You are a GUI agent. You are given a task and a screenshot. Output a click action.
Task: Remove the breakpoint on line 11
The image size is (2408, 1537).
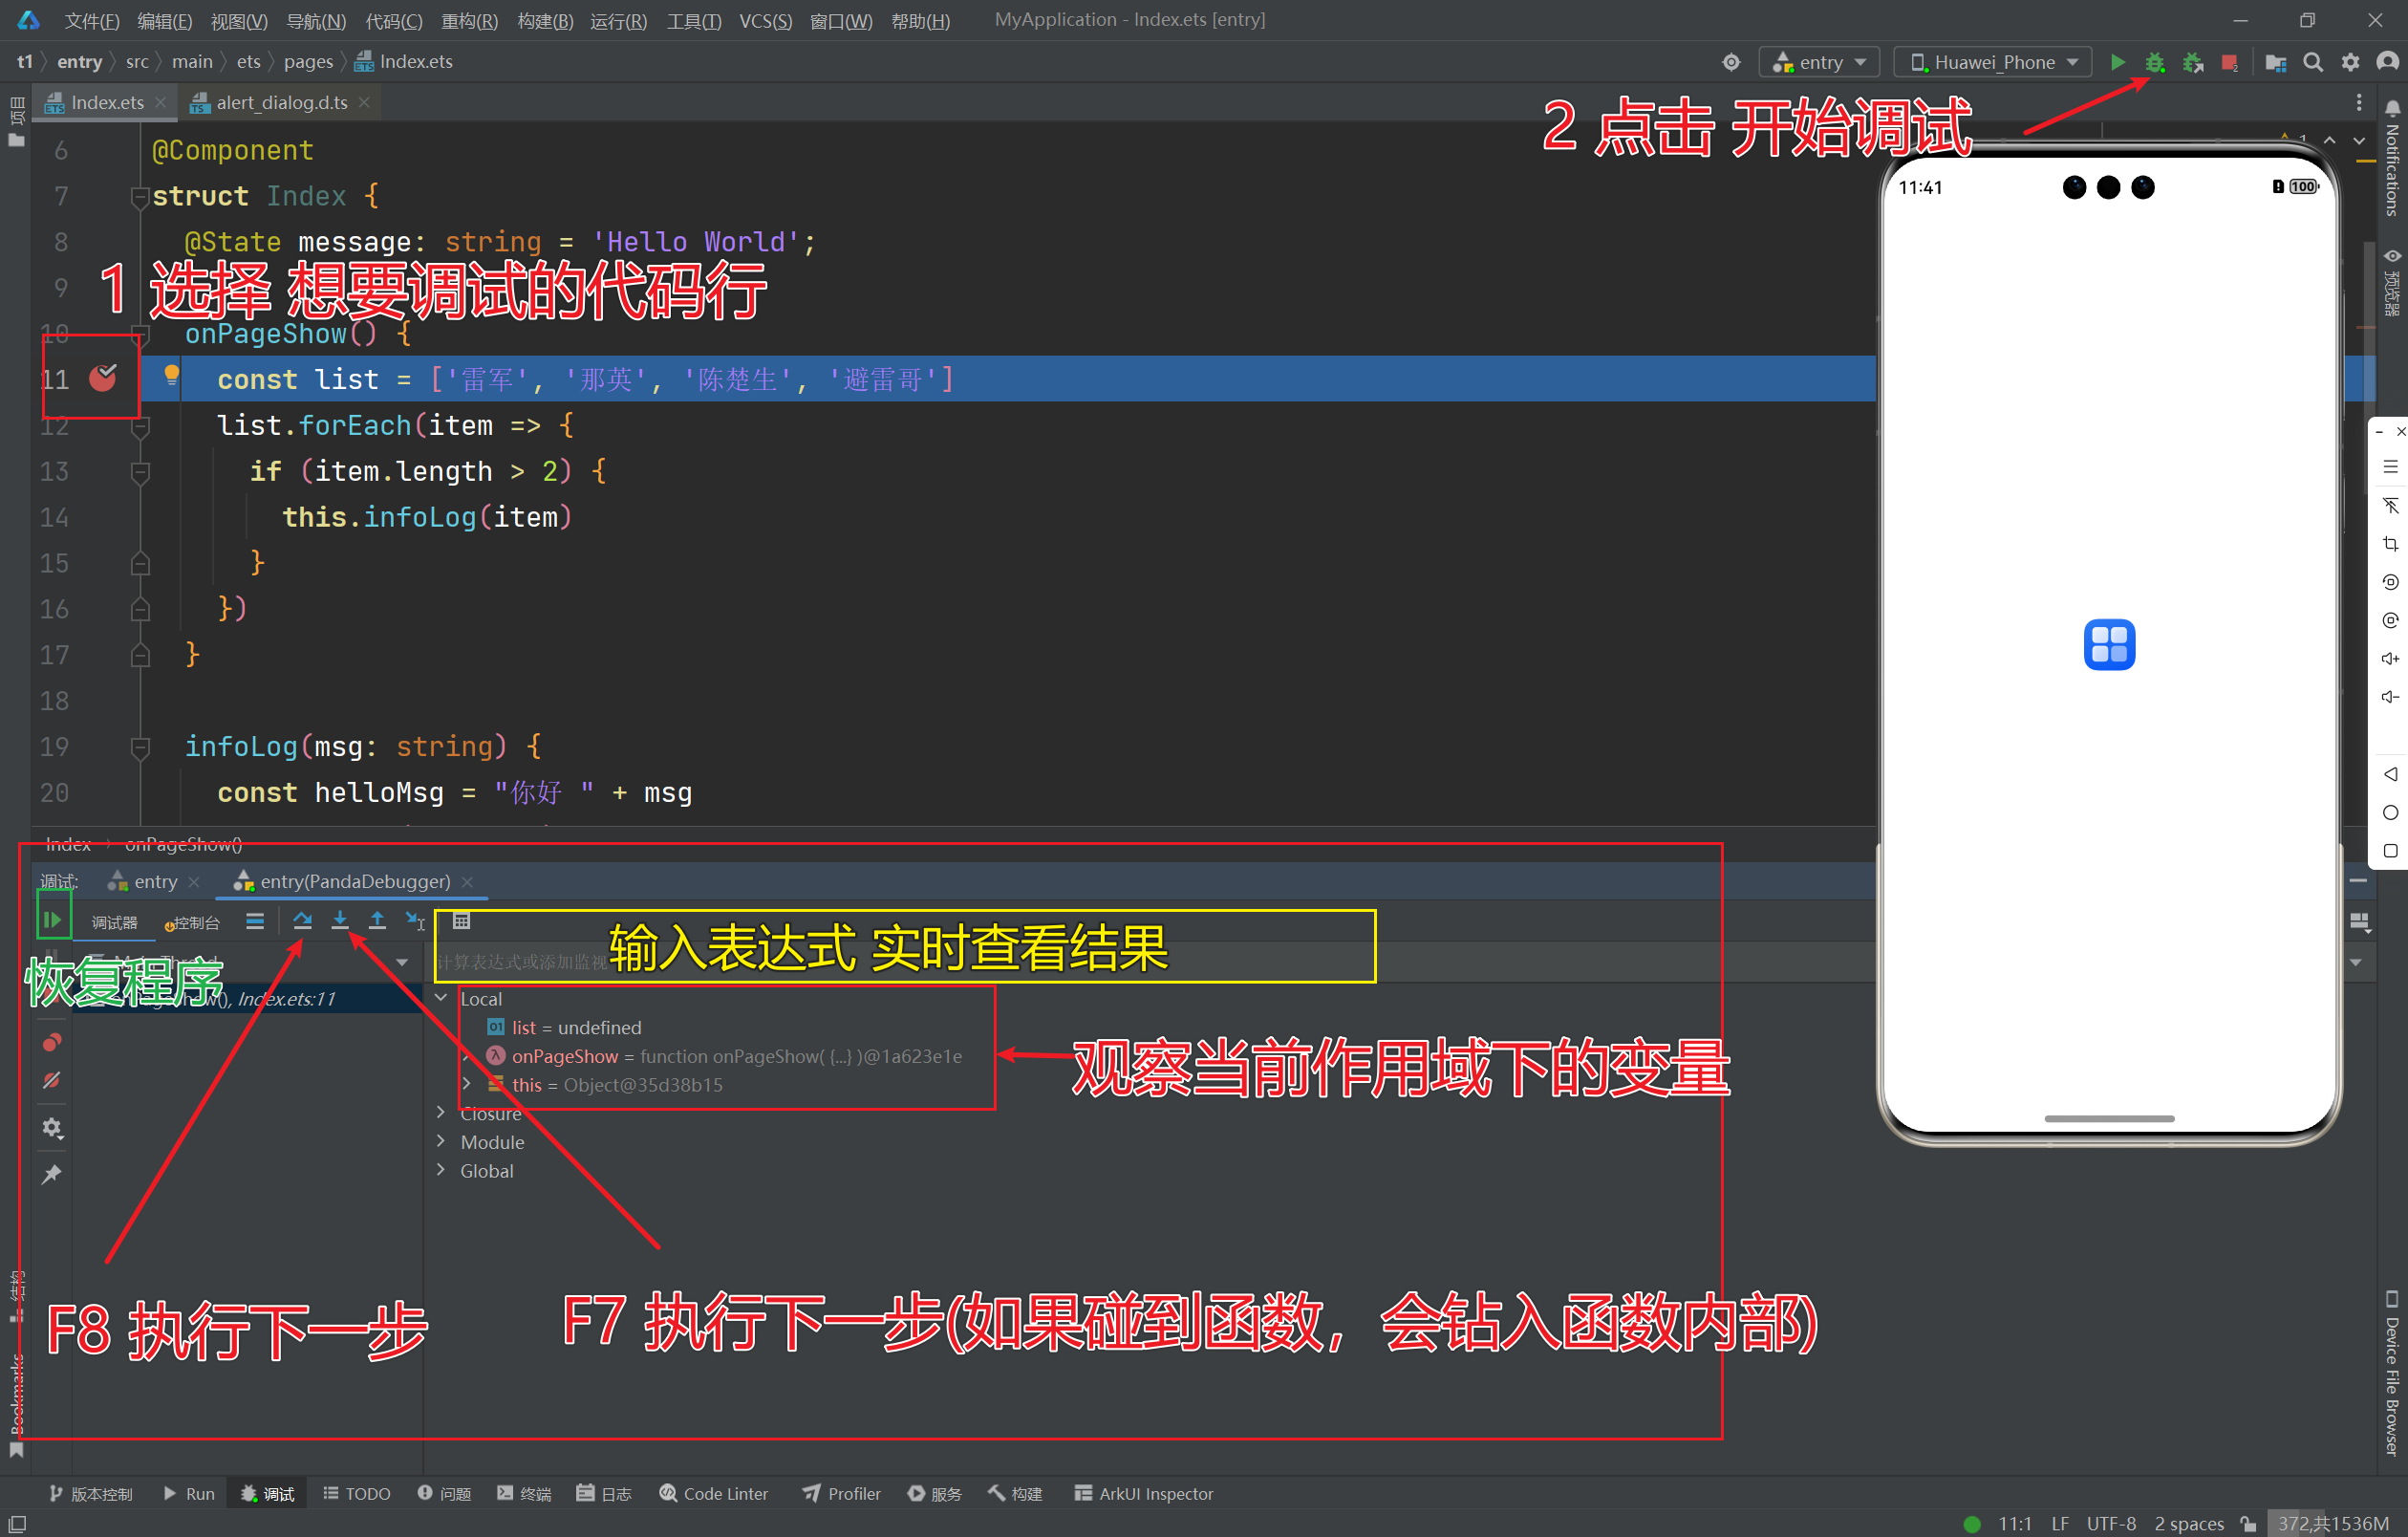[103, 377]
